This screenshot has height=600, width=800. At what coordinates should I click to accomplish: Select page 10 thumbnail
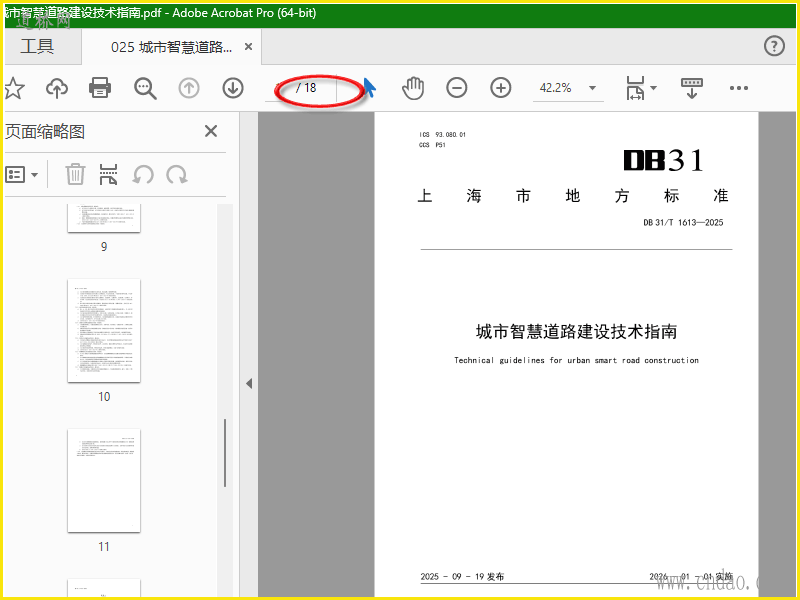[104, 331]
